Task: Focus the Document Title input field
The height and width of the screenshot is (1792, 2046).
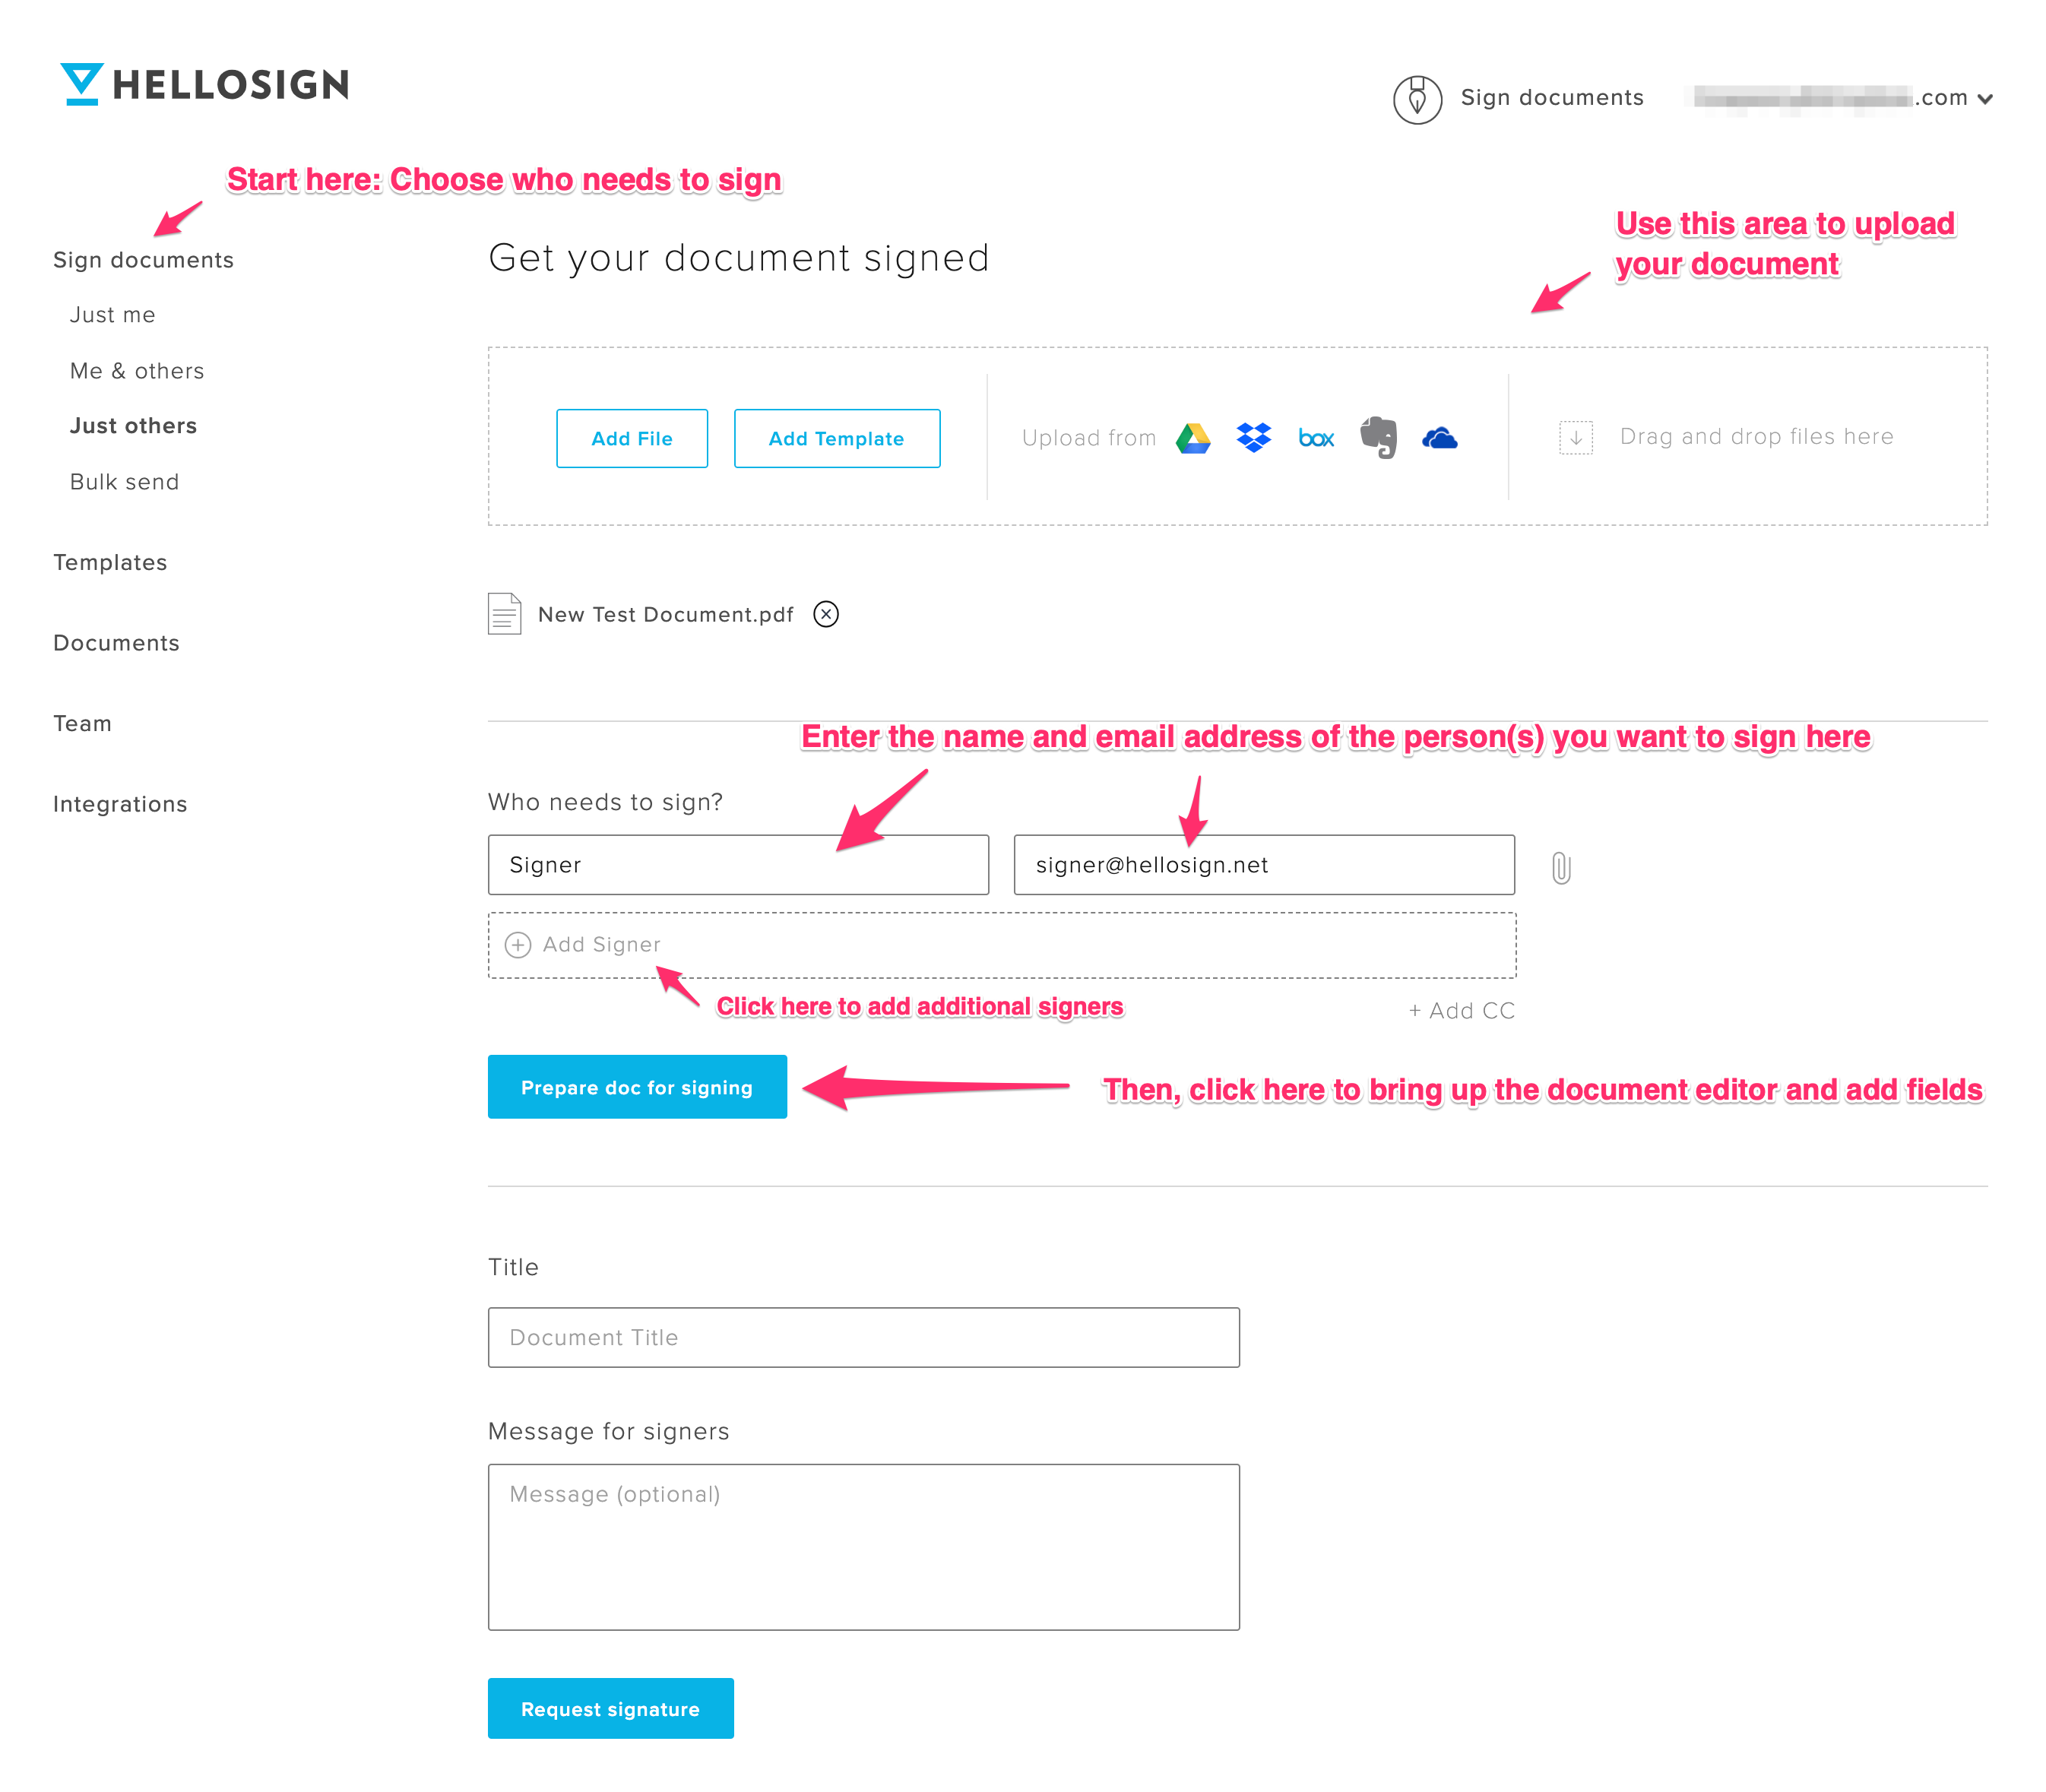Action: pyautogui.click(x=864, y=1337)
